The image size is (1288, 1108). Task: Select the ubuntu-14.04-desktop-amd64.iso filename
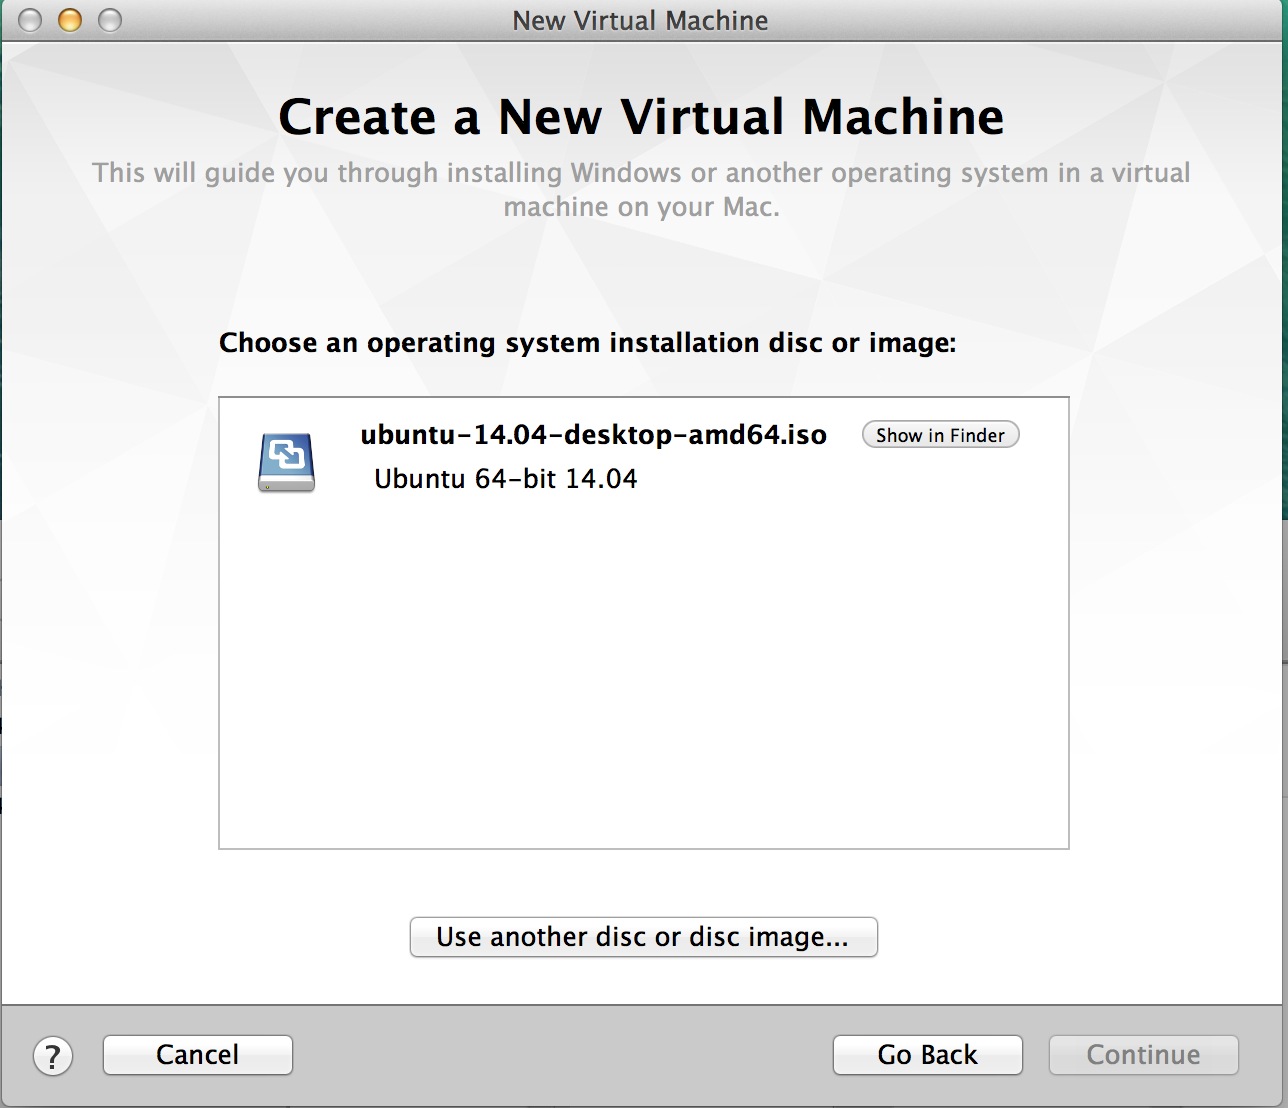point(593,435)
